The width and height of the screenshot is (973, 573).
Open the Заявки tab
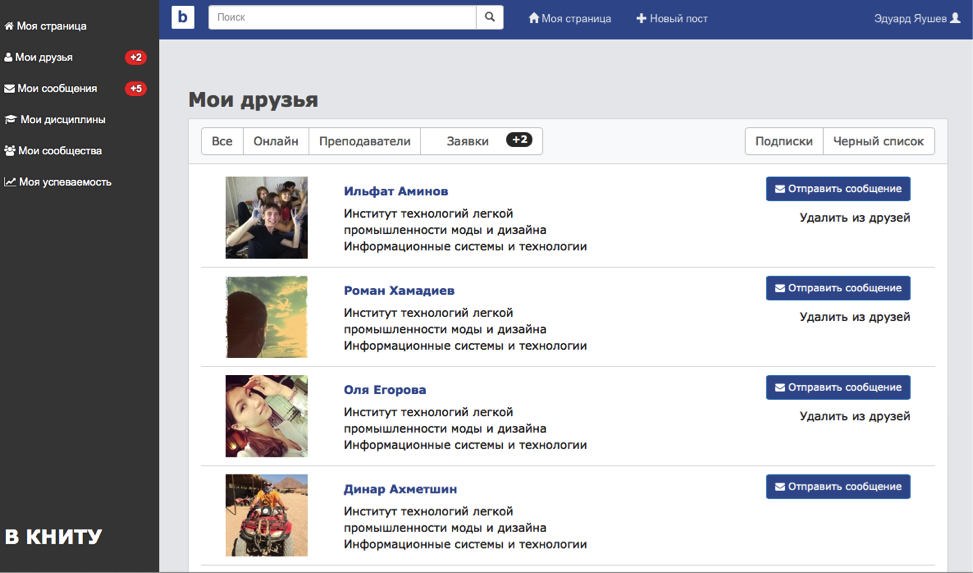coord(482,141)
